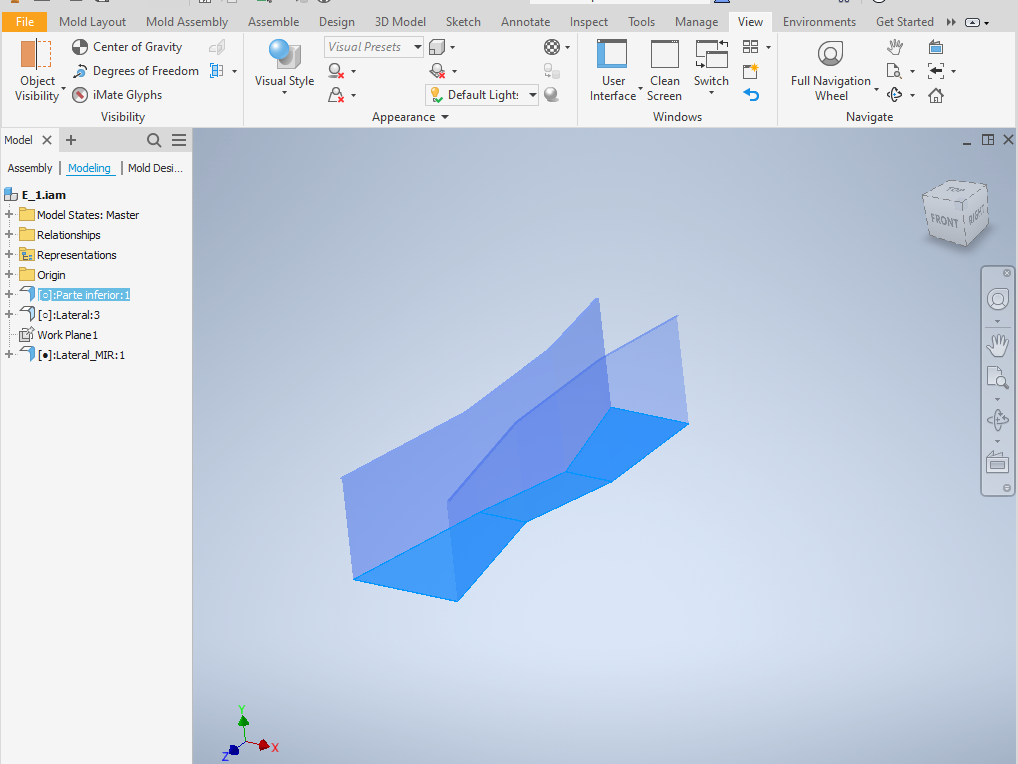Click the Home View house icon

pyautogui.click(x=936, y=96)
